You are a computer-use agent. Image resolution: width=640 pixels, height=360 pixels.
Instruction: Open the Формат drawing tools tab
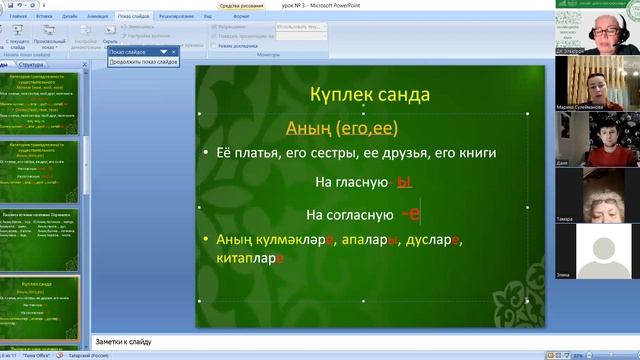coord(241,16)
